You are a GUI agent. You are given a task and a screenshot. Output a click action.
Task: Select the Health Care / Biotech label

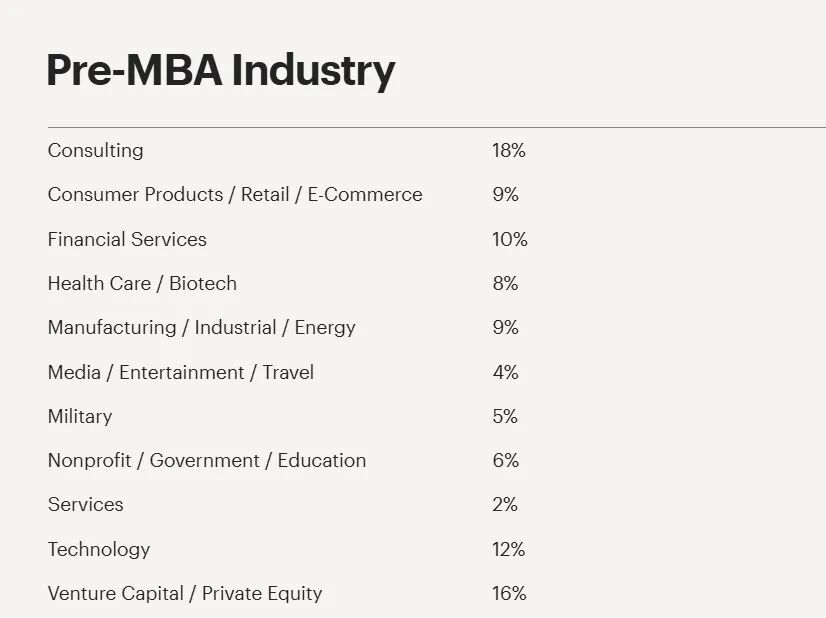(142, 283)
